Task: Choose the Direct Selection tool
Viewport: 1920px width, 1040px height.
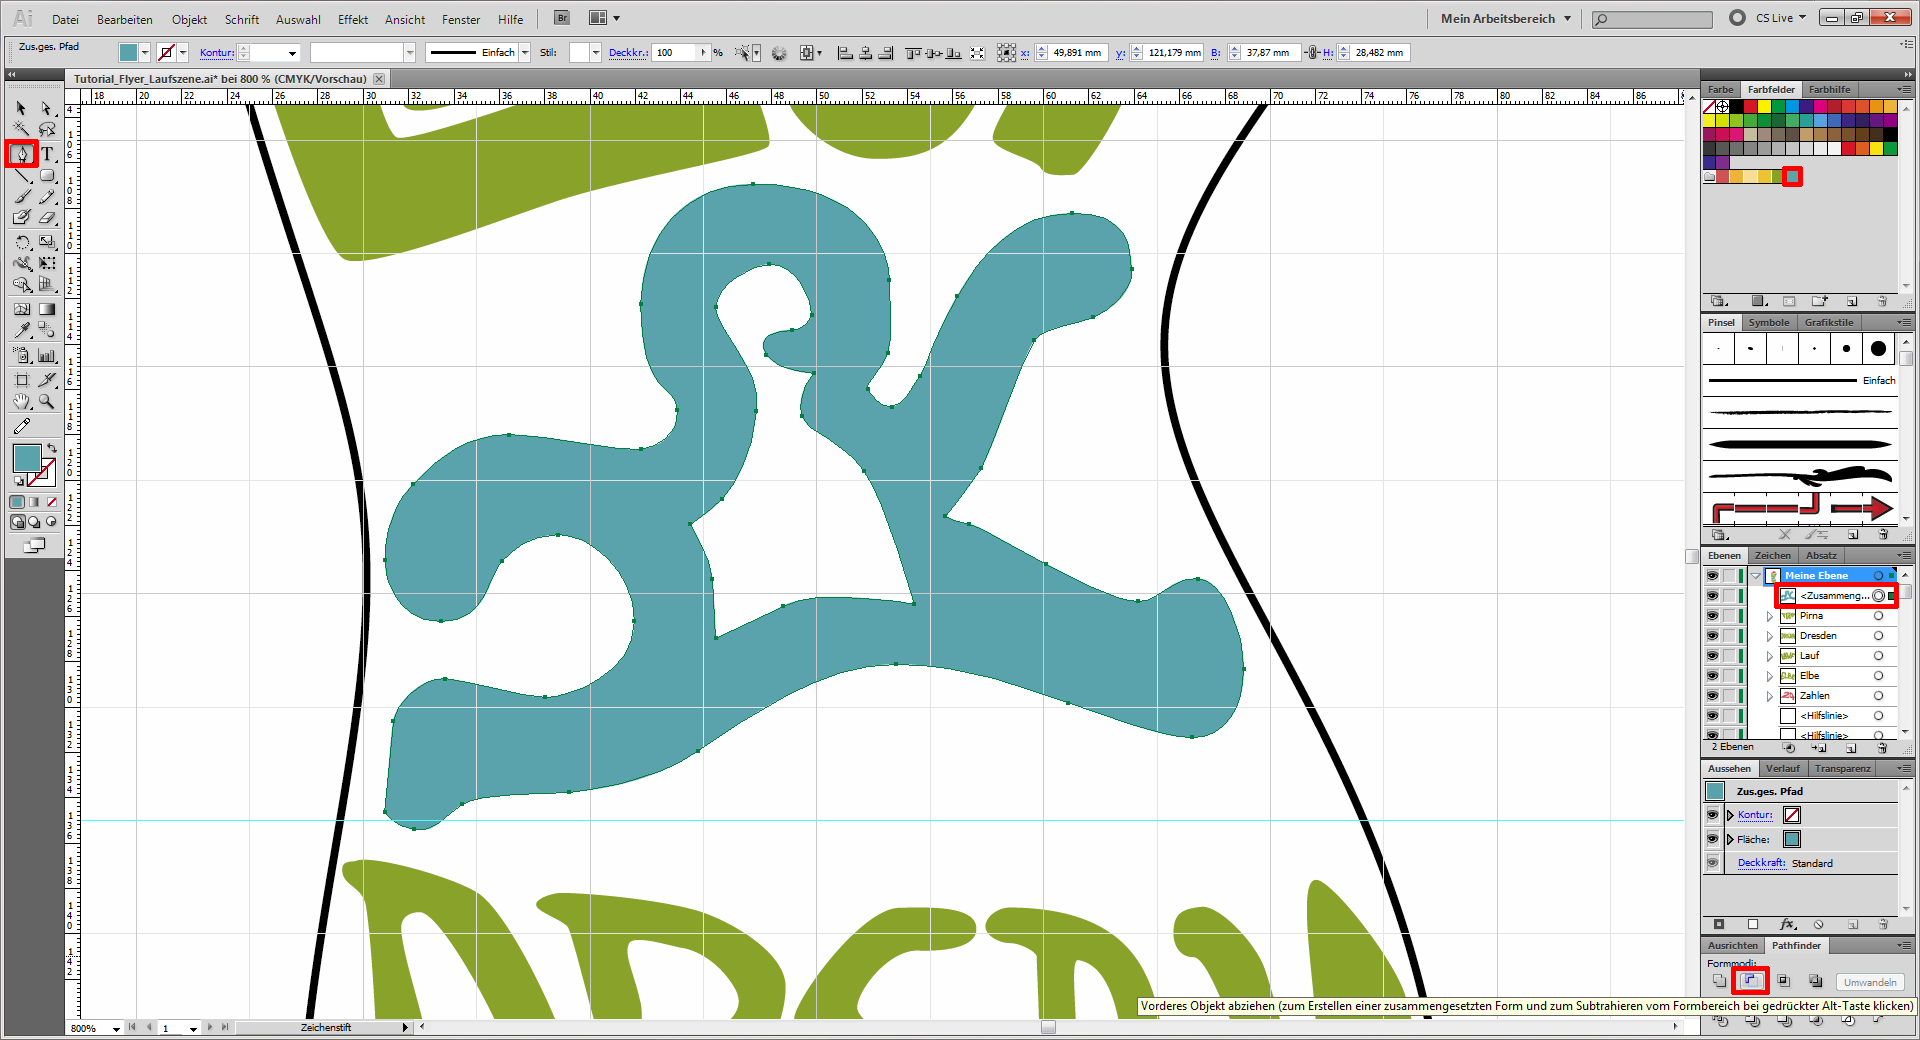Action: (x=47, y=108)
